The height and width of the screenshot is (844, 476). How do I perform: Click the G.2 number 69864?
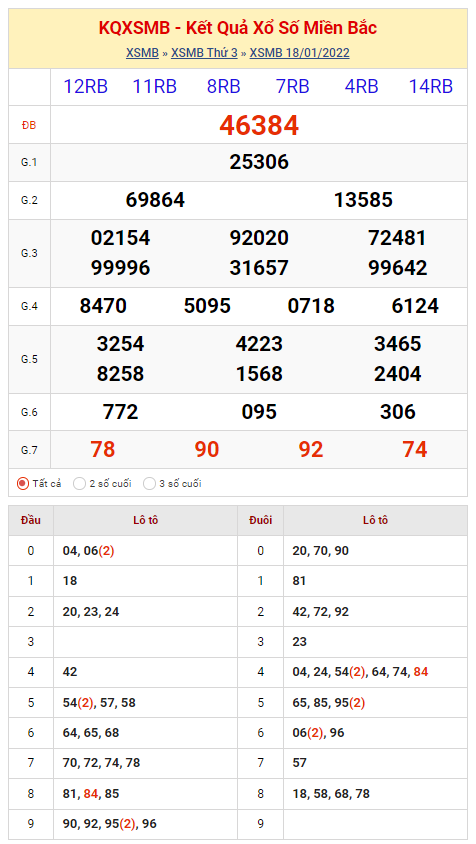(x=155, y=200)
